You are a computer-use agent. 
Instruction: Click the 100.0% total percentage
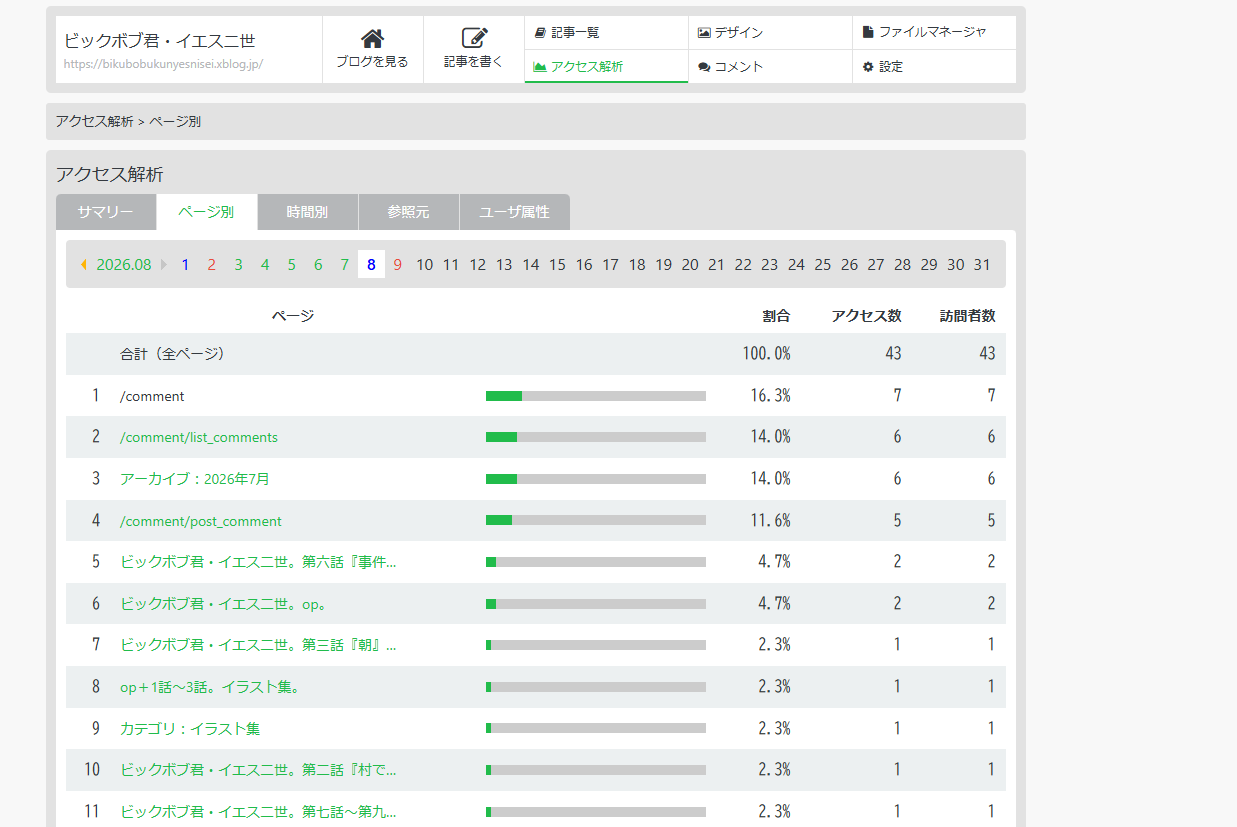point(765,354)
